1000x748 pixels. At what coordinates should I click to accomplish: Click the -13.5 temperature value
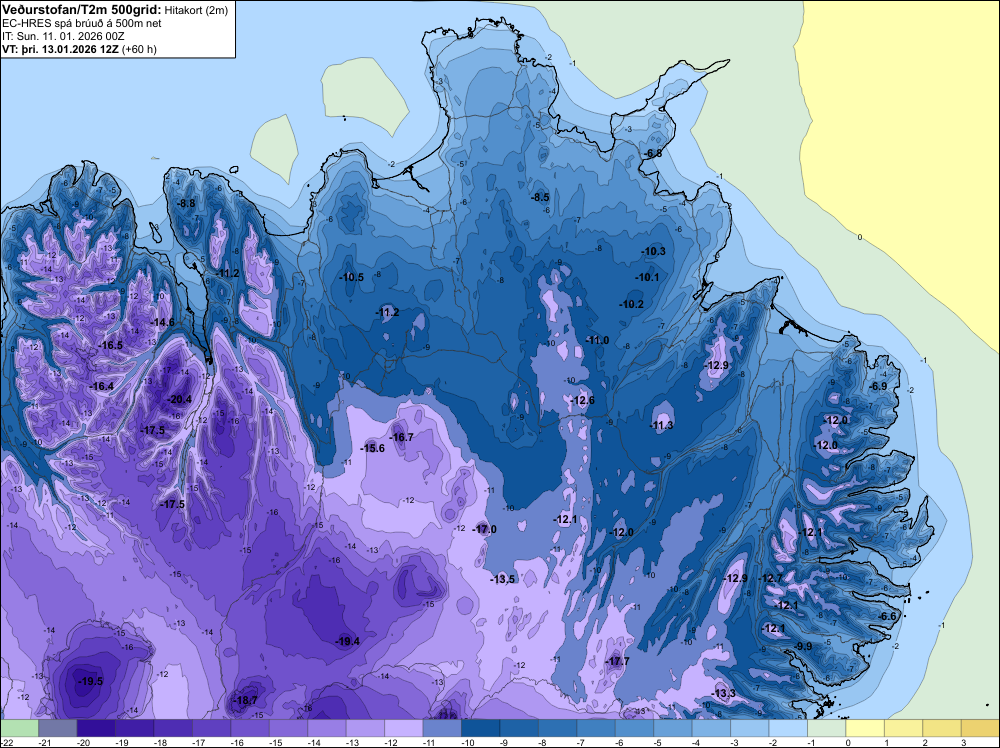pos(503,579)
